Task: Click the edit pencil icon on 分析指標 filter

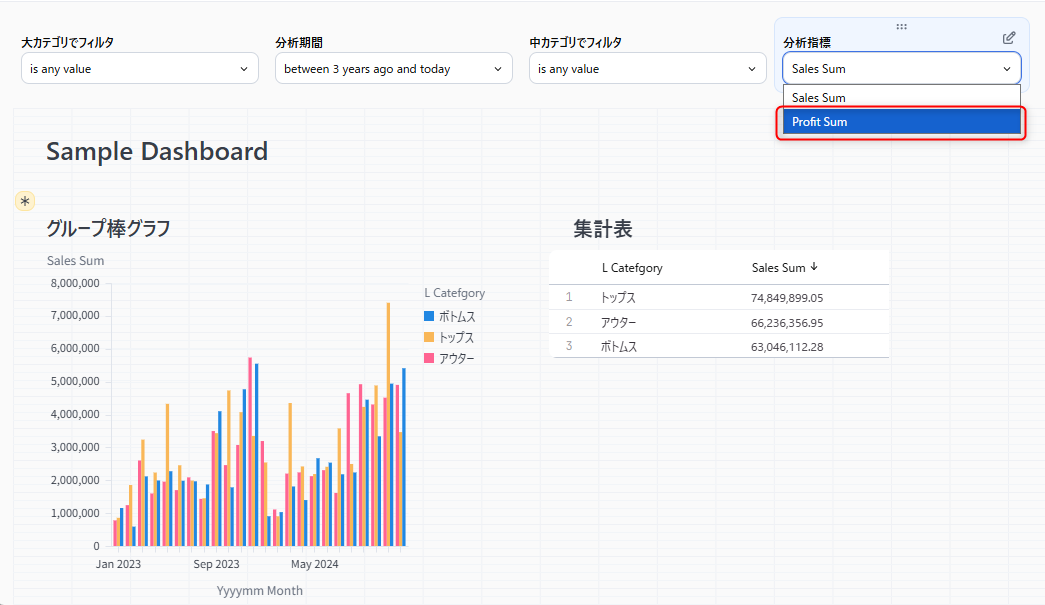Action: pos(1009,38)
